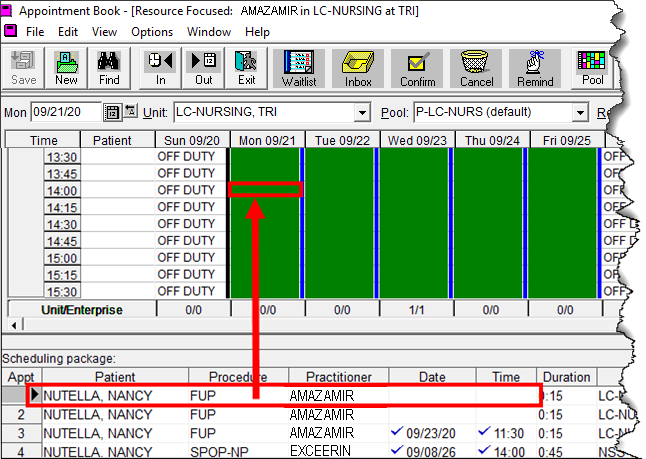Expand the Pool dropdown P-LC-NURS
646x459 pixels.
pos(580,112)
